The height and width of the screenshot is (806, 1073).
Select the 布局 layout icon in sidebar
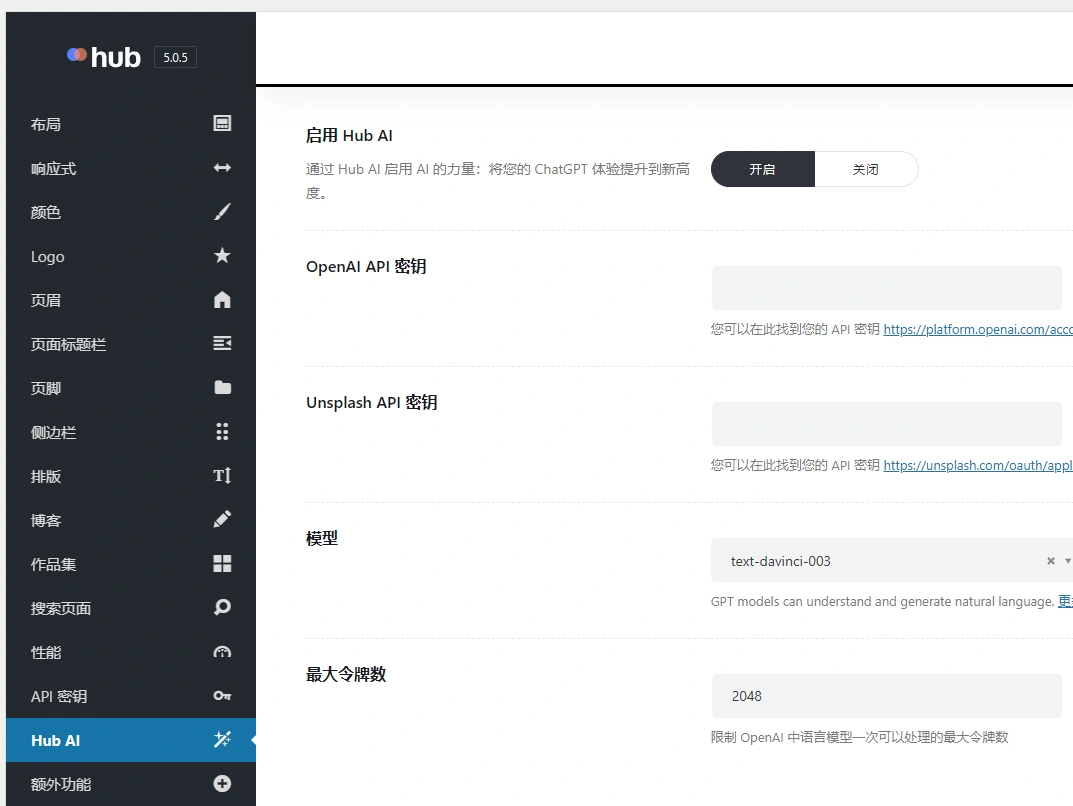(x=221, y=124)
